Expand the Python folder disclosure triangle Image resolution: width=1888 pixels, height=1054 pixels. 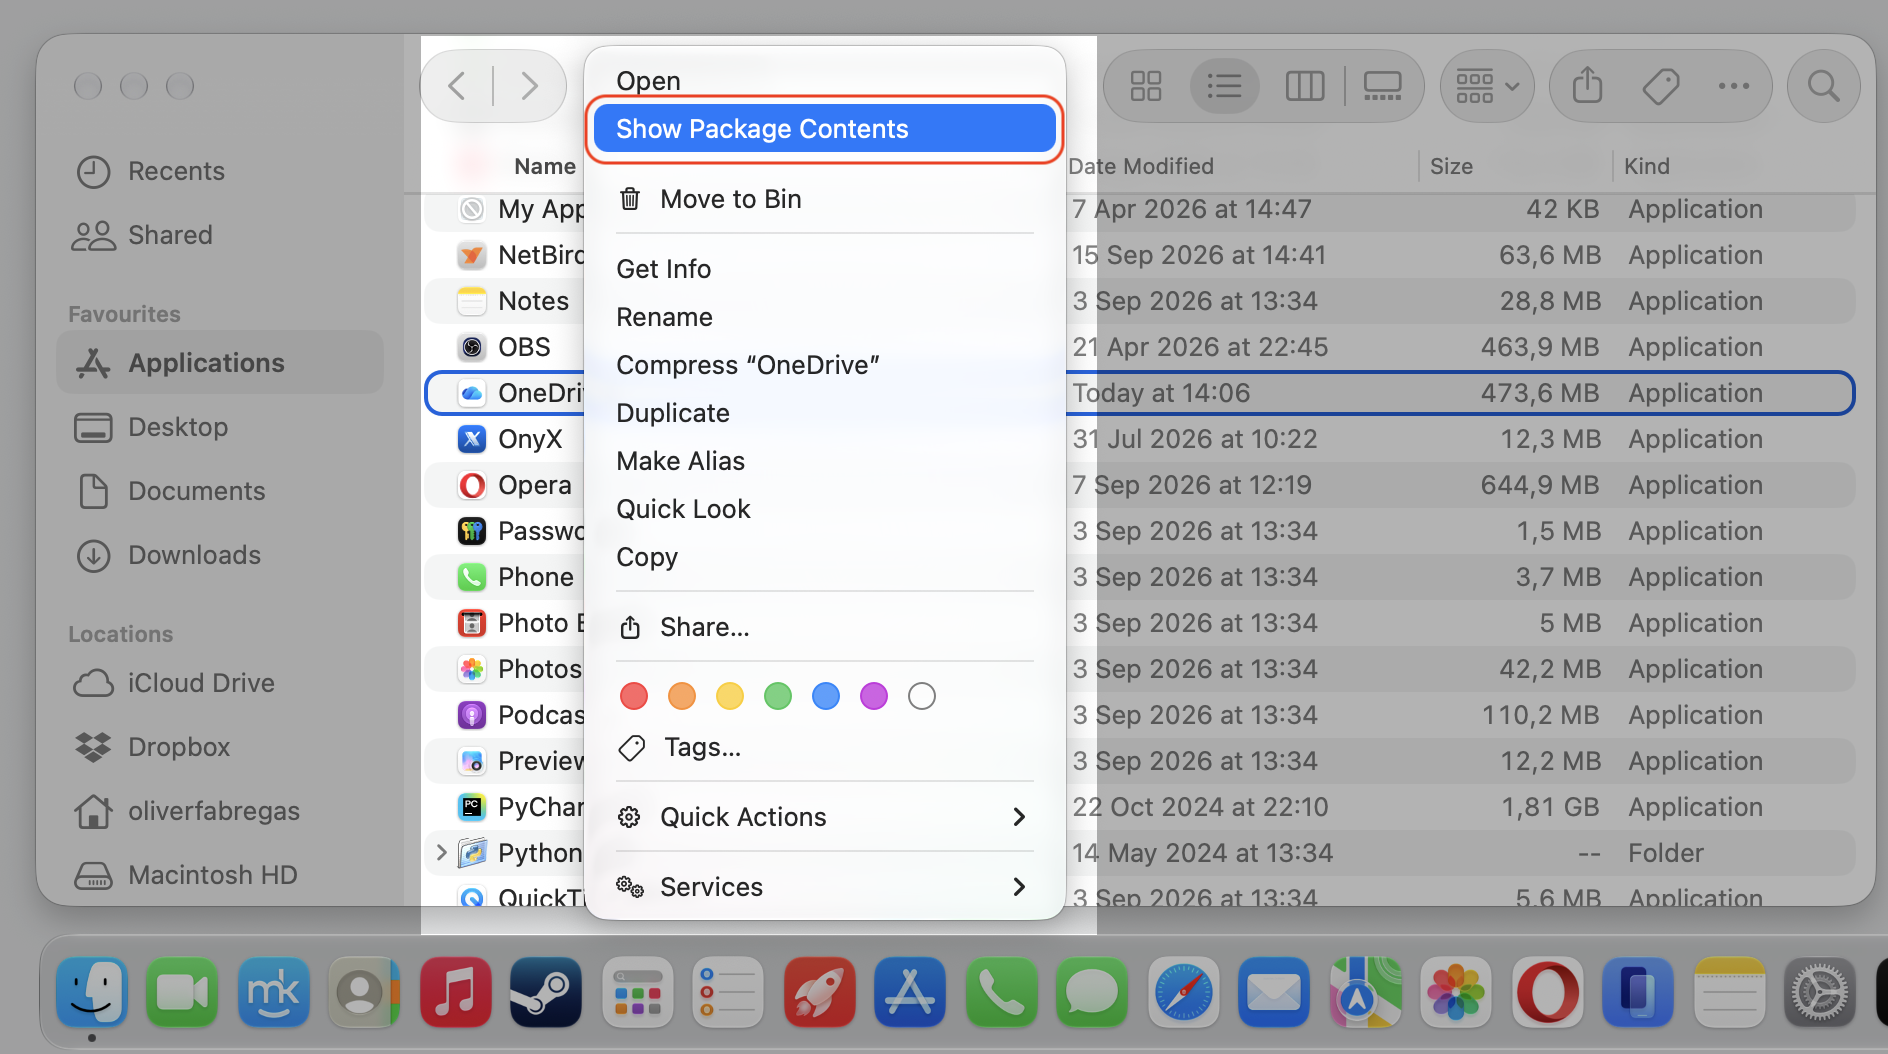click(441, 853)
